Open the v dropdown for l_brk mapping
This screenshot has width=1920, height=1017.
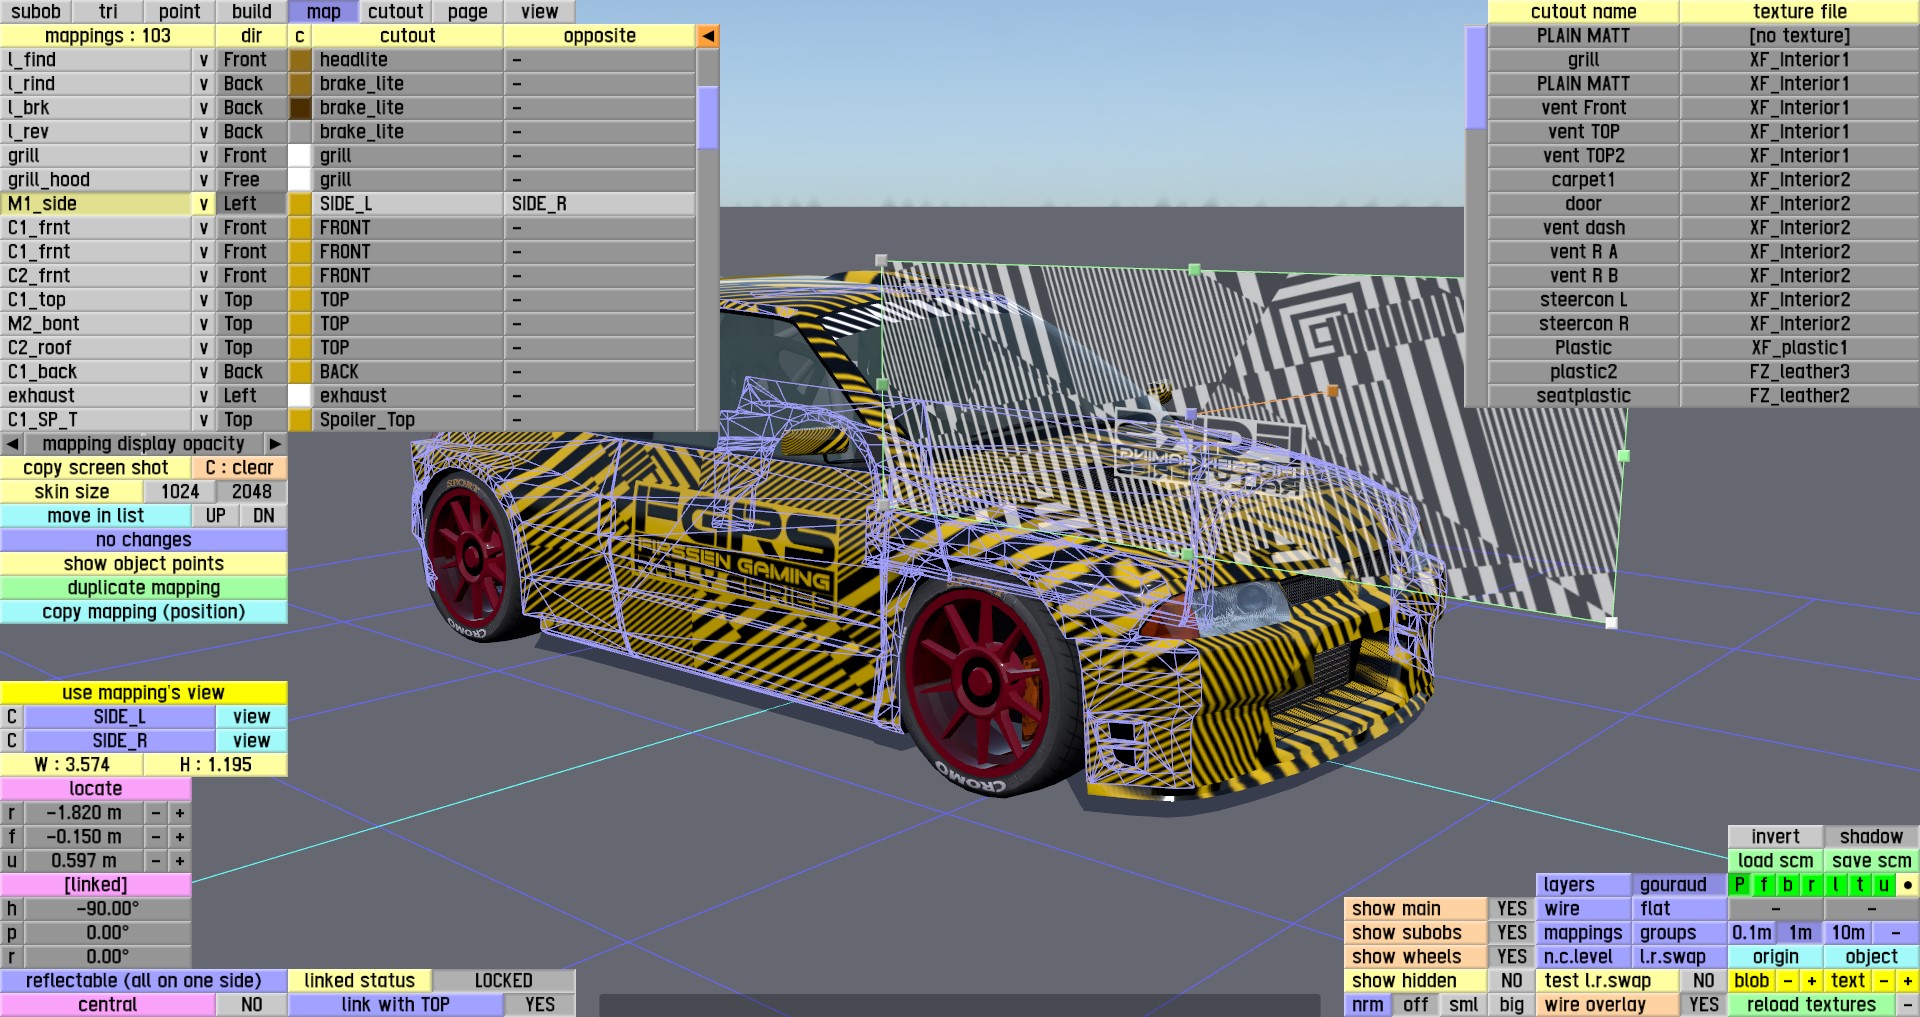tap(204, 108)
